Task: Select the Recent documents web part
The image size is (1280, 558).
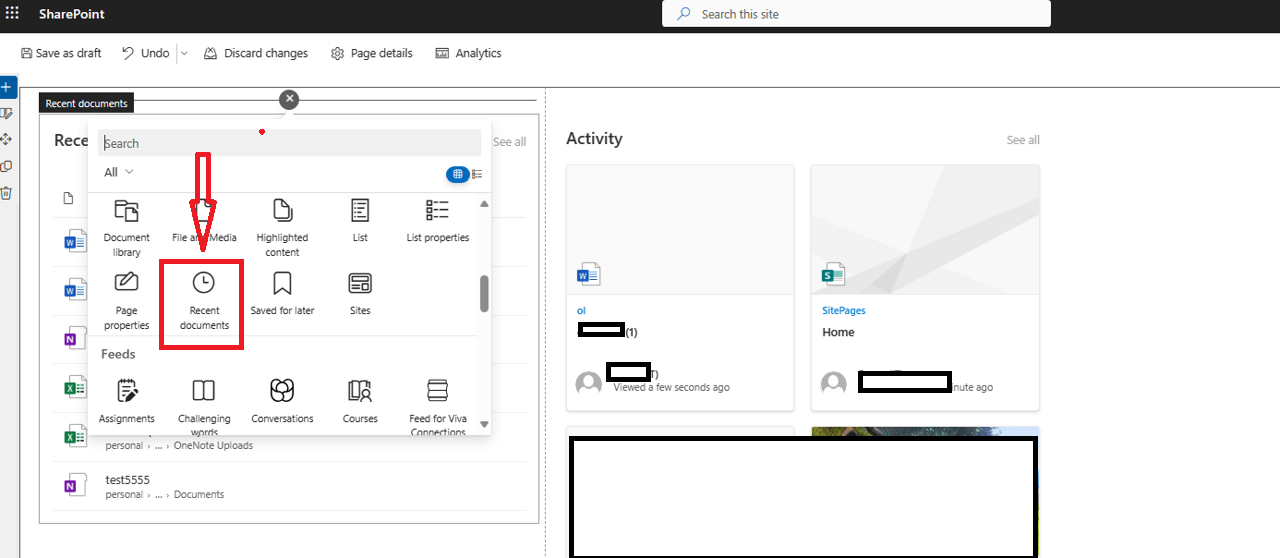Action: pos(204,300)
